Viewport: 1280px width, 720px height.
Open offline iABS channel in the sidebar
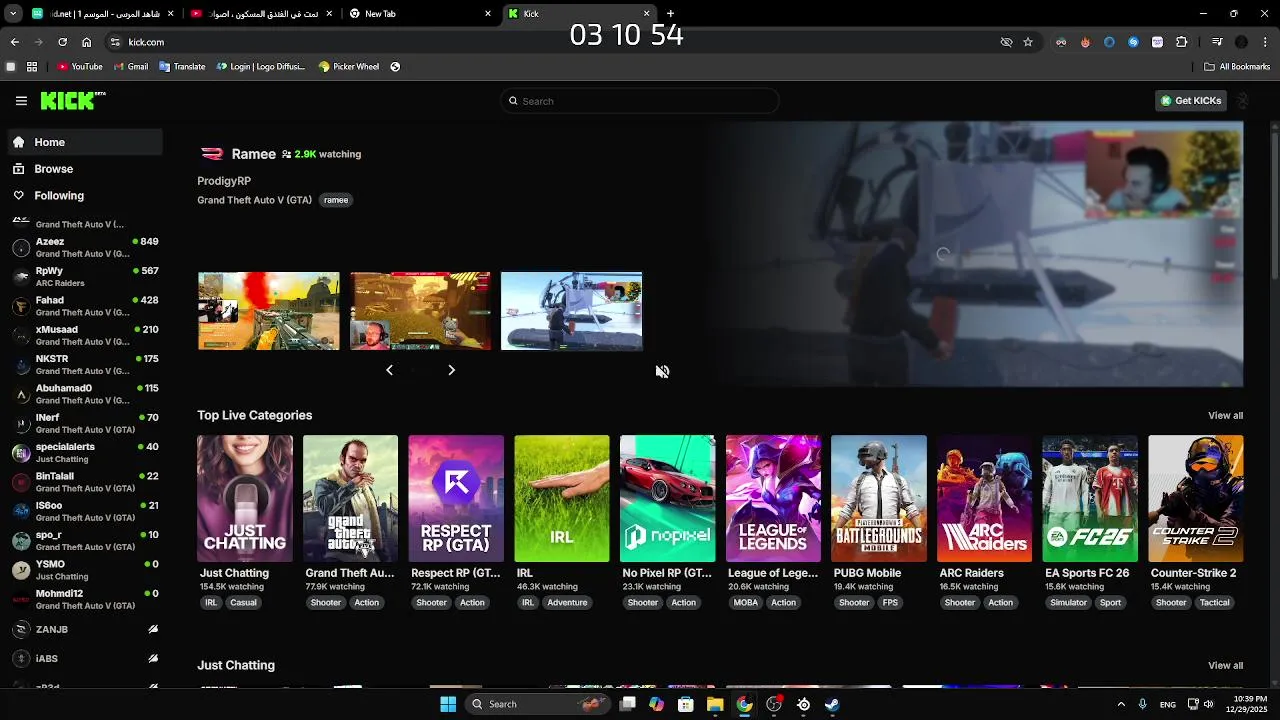85,659
